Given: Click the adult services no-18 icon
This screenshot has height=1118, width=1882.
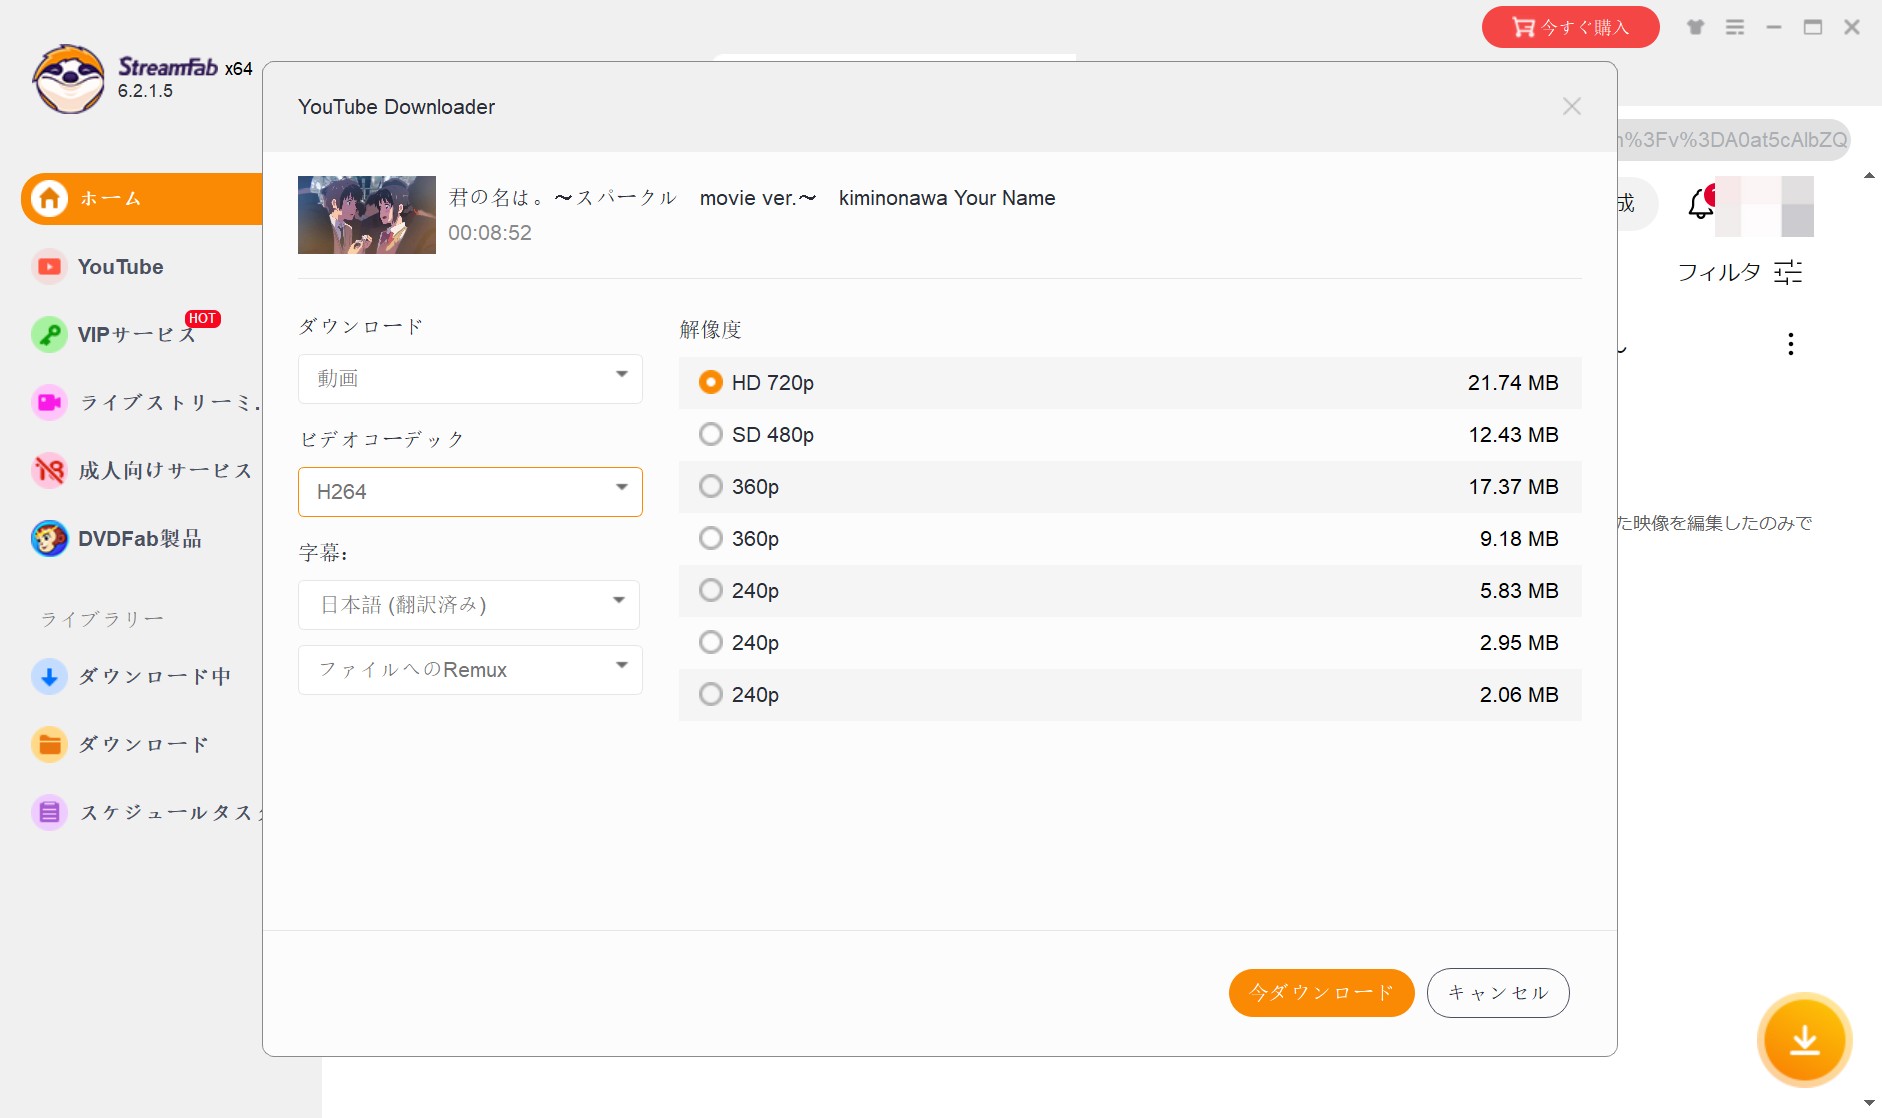Looking at the screenshot, I should click(x=49, y=470).
